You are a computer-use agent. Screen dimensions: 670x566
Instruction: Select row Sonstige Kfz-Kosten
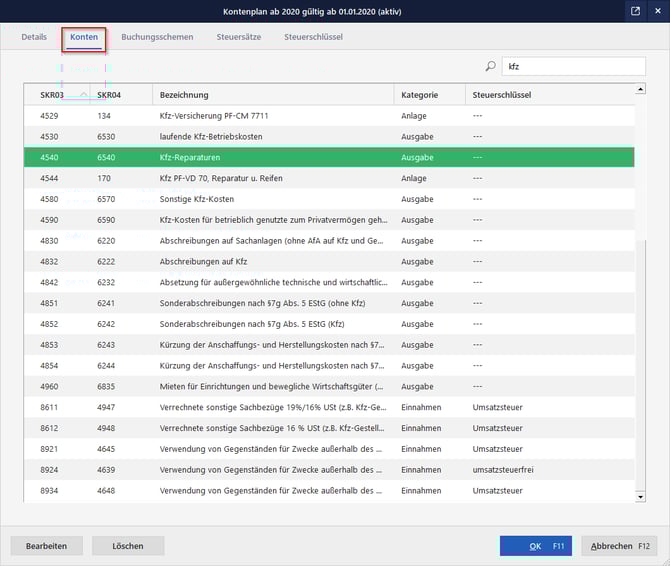329,199
